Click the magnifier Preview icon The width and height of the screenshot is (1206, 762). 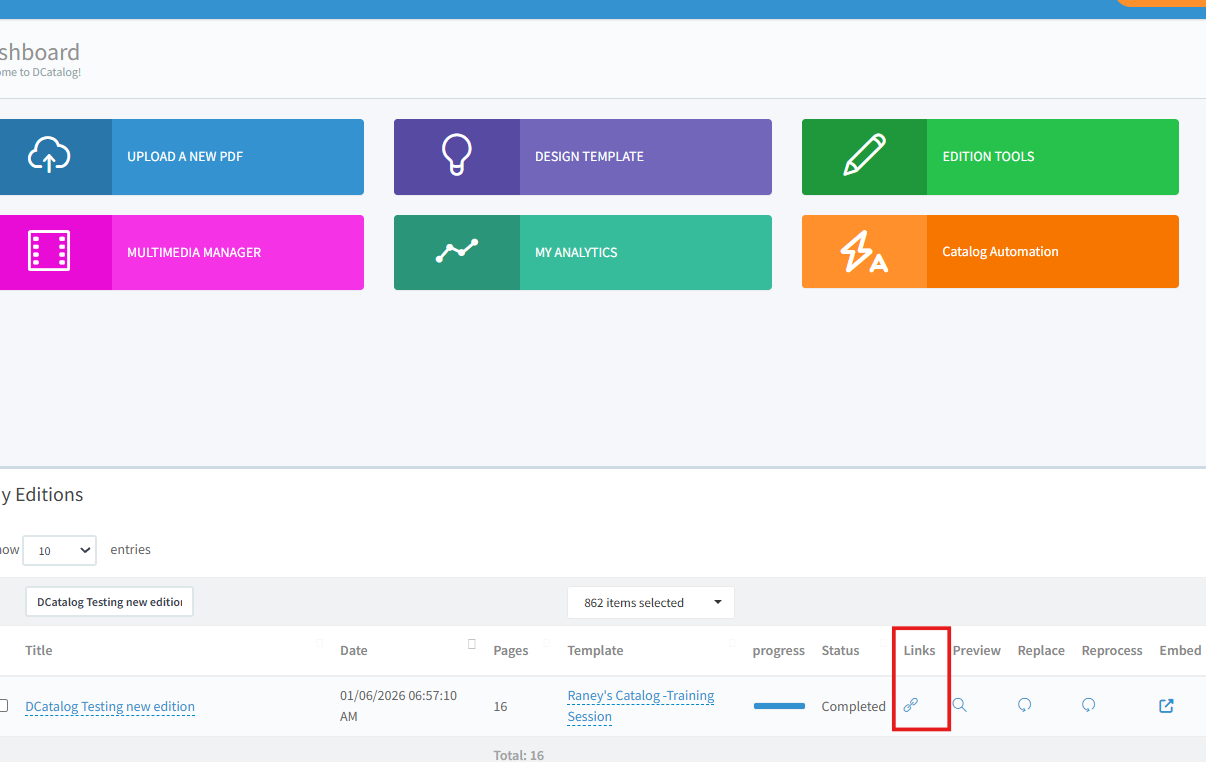pos(959,705)
